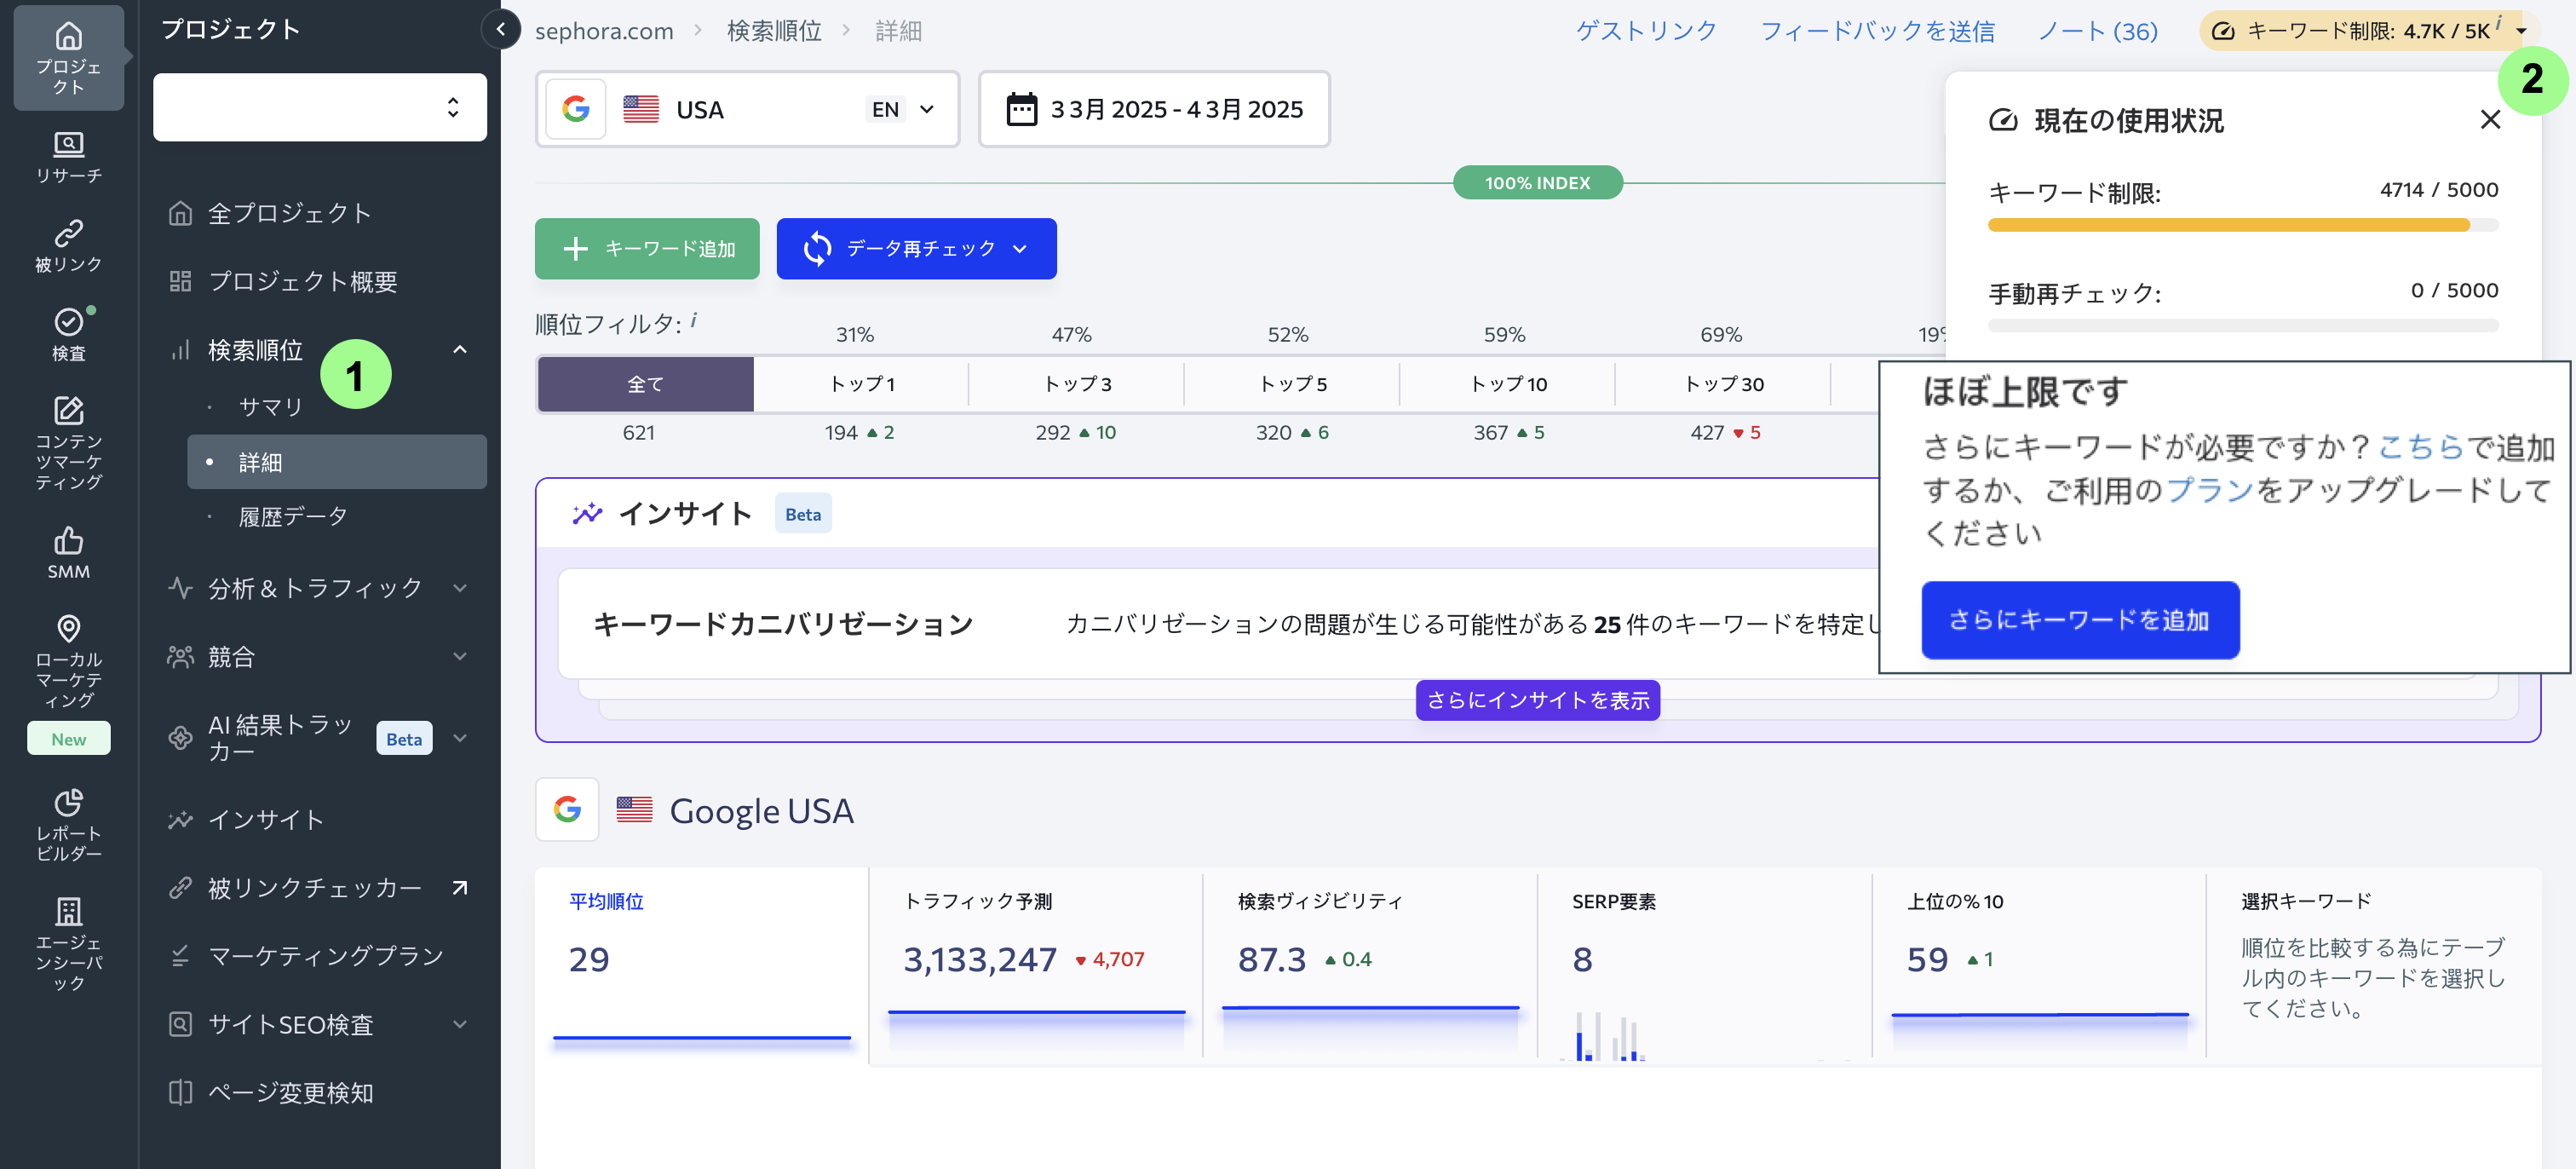Viewport: 2576px width, 1169px height.
Task: Select the 平均順位 metric card
Action: 702,965
